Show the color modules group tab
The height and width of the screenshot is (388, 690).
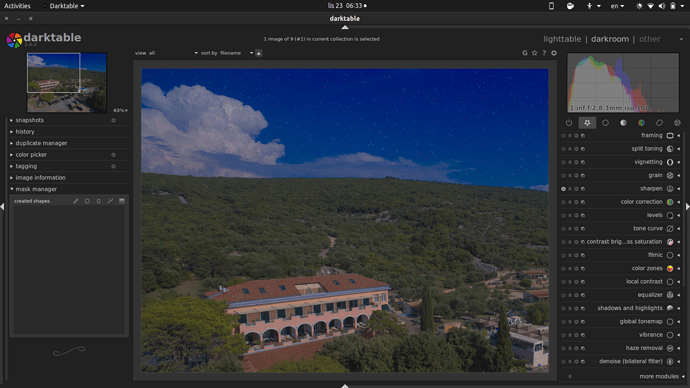[x=641, y=123]
